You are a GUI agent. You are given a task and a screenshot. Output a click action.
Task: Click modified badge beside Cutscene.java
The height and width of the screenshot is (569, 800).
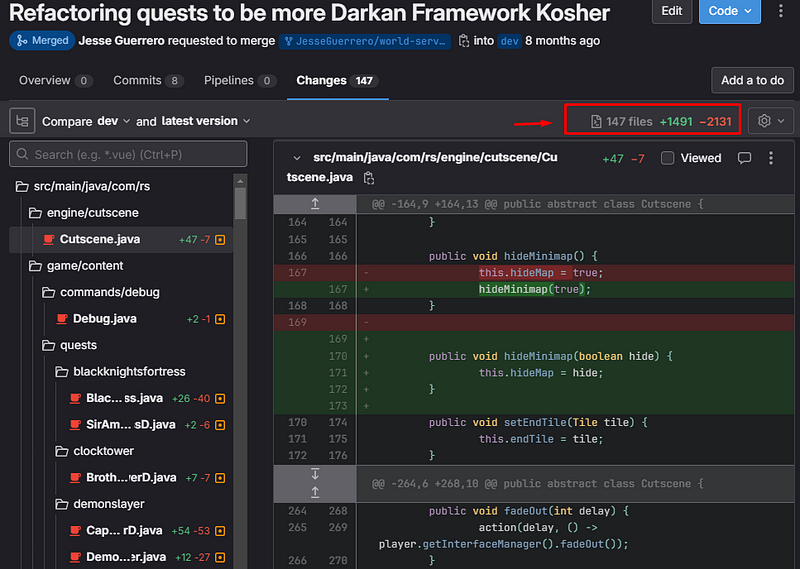click(x=220, y=239)
